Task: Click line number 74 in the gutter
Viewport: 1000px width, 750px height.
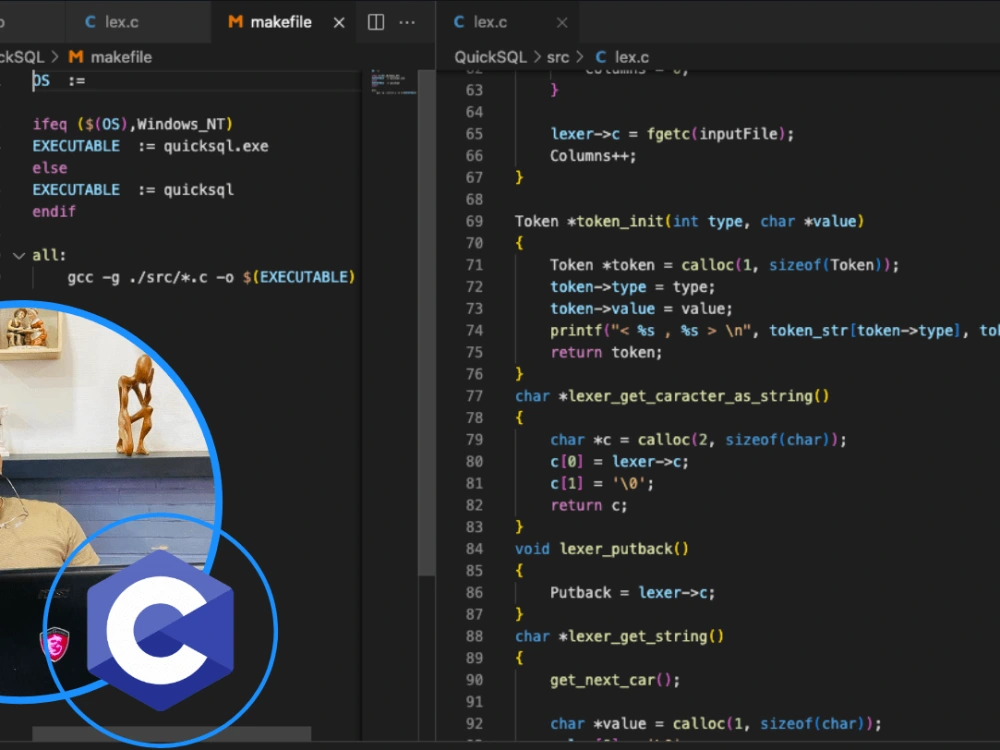Action: [474, 330]
